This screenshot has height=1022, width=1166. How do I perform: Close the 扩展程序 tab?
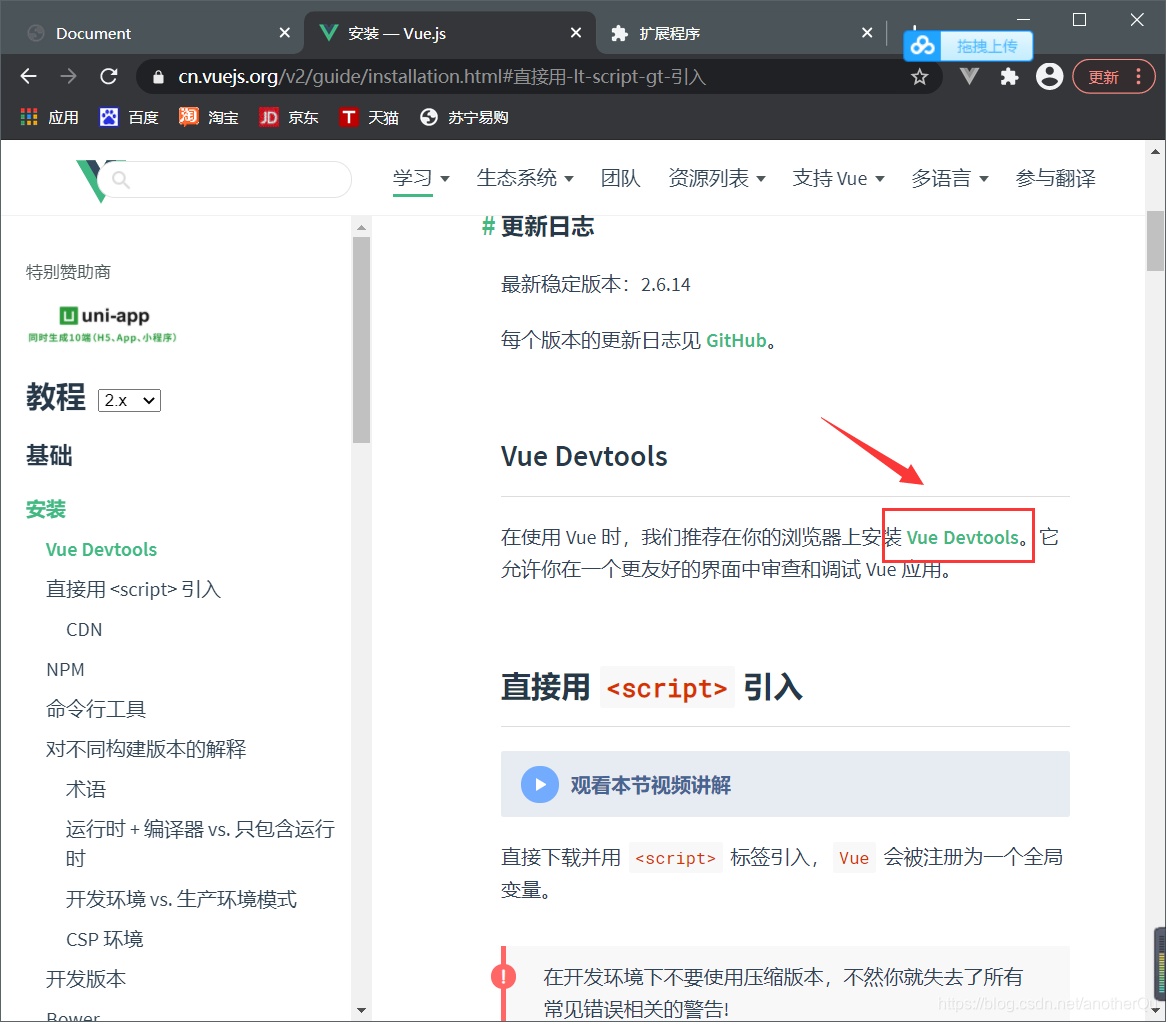[867, 33]
